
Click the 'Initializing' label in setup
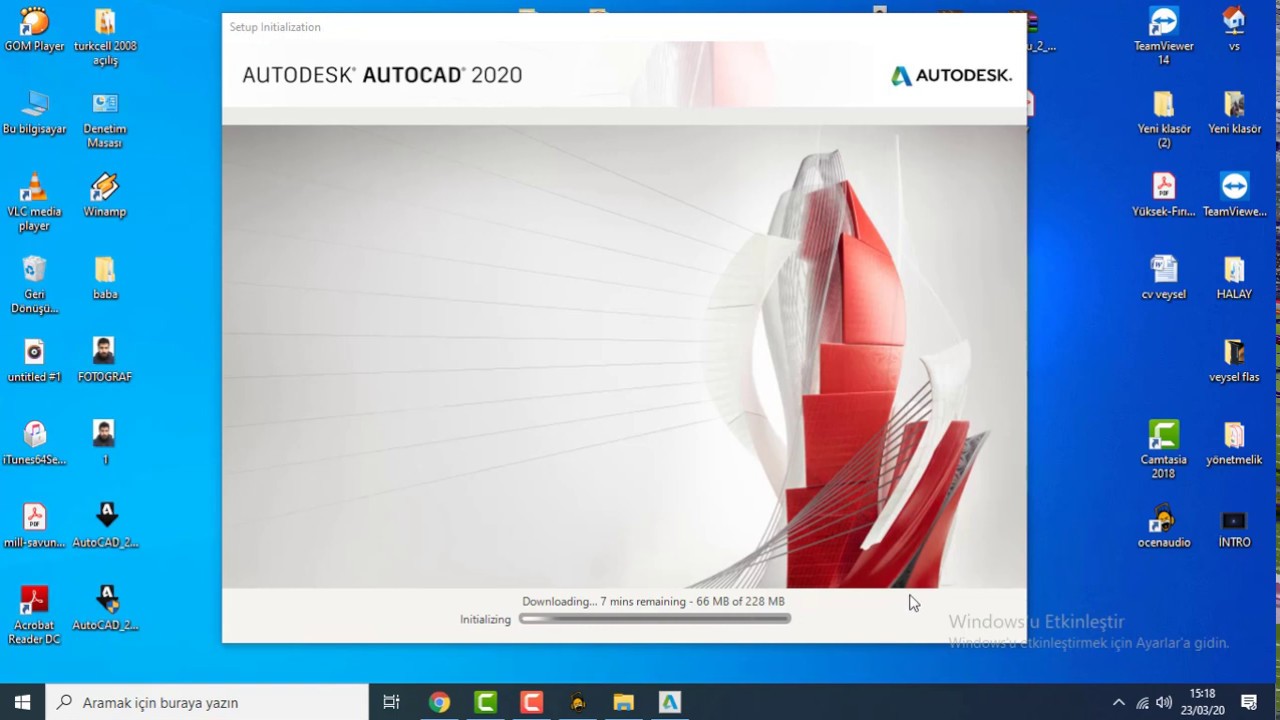pos(485,619)
